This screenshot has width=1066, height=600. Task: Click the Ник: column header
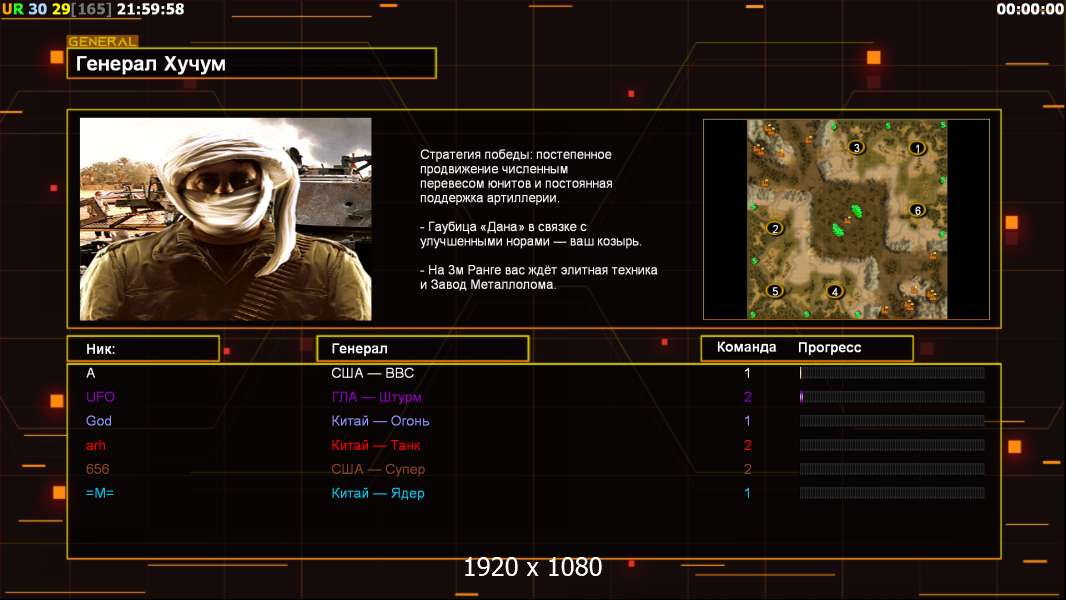pyautogui.click(x=143, y=349)
